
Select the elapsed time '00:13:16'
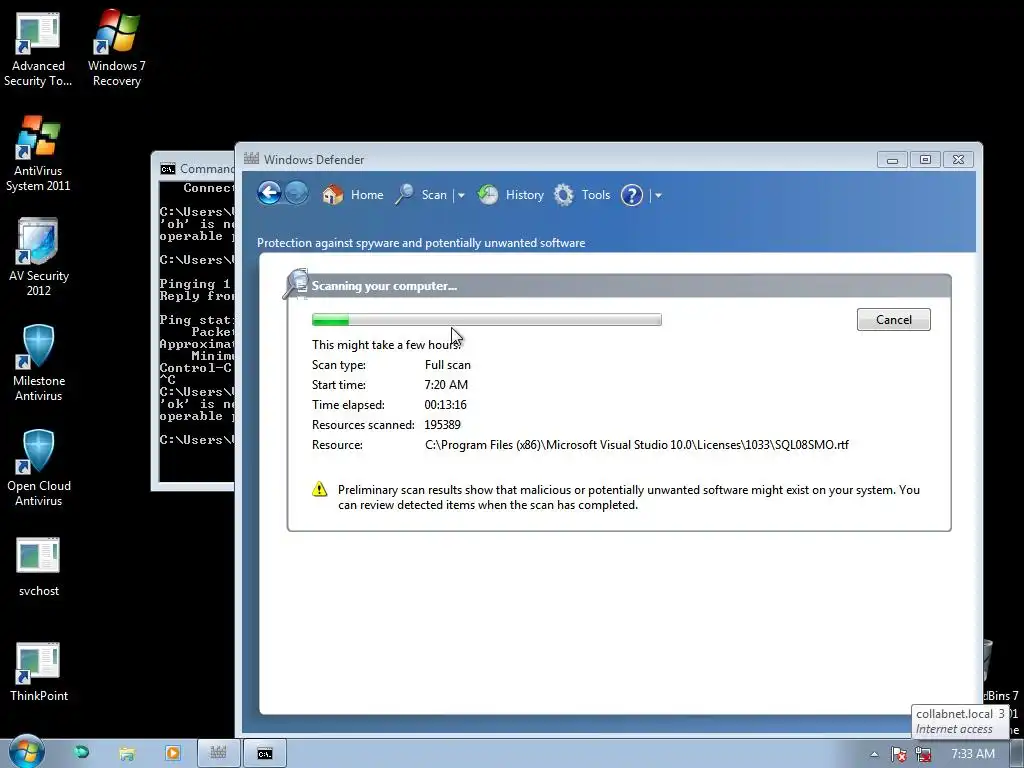pos(445,404)
